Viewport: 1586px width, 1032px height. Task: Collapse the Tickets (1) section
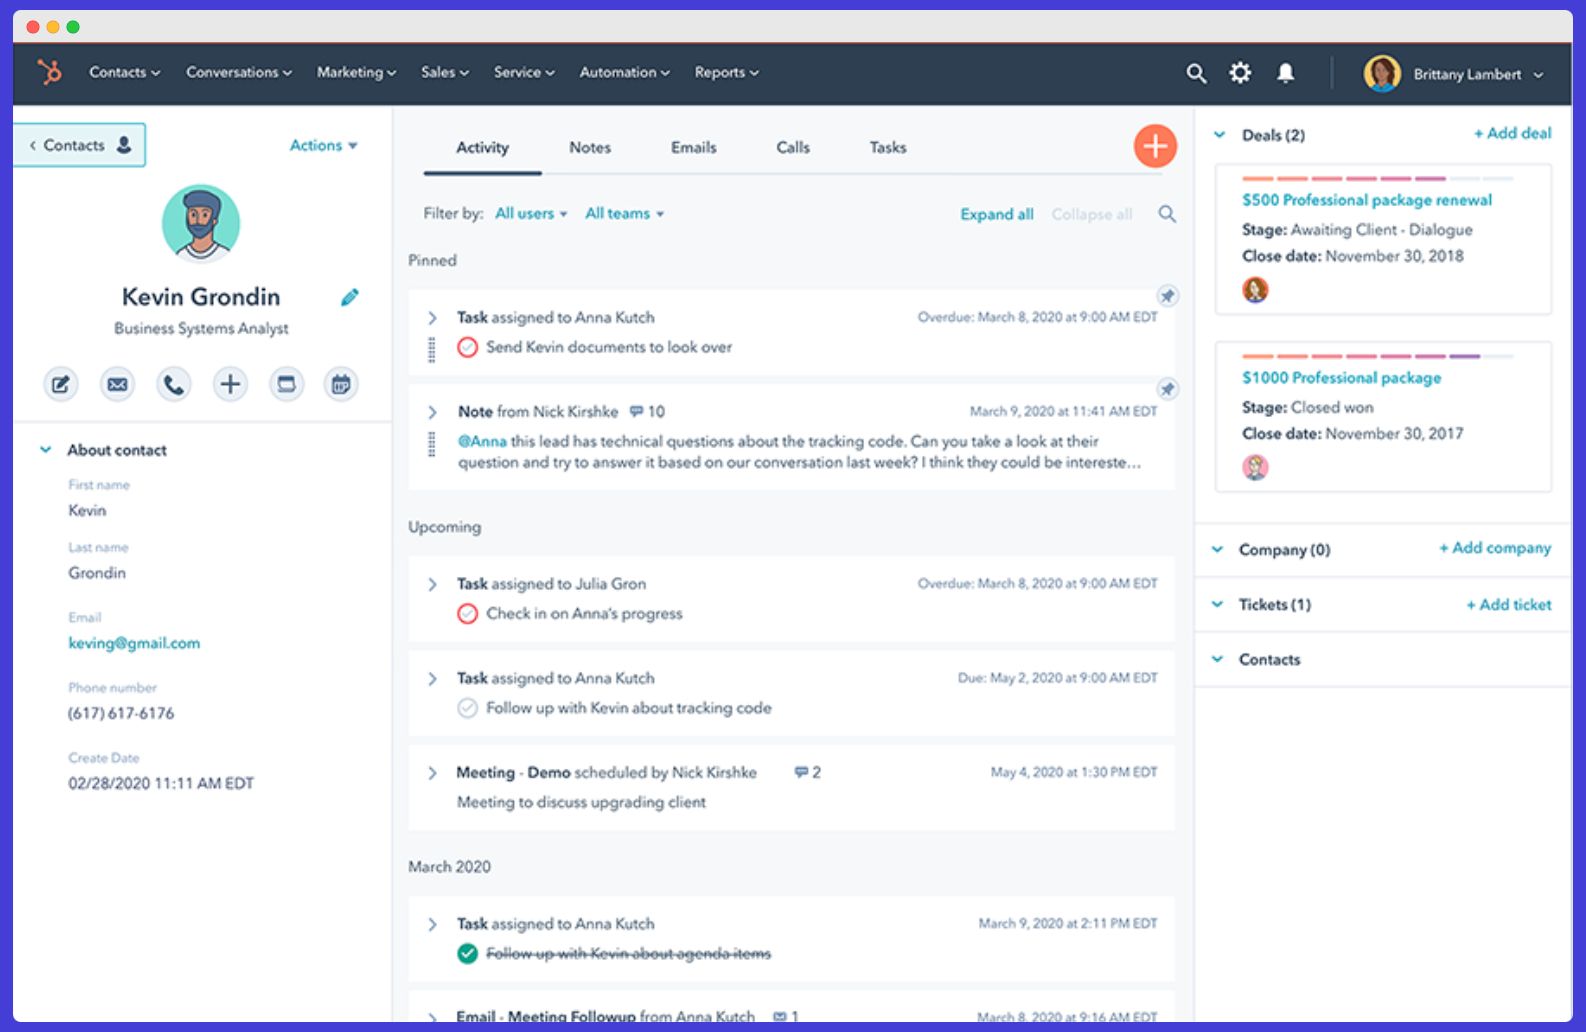tap(1217, 604)
